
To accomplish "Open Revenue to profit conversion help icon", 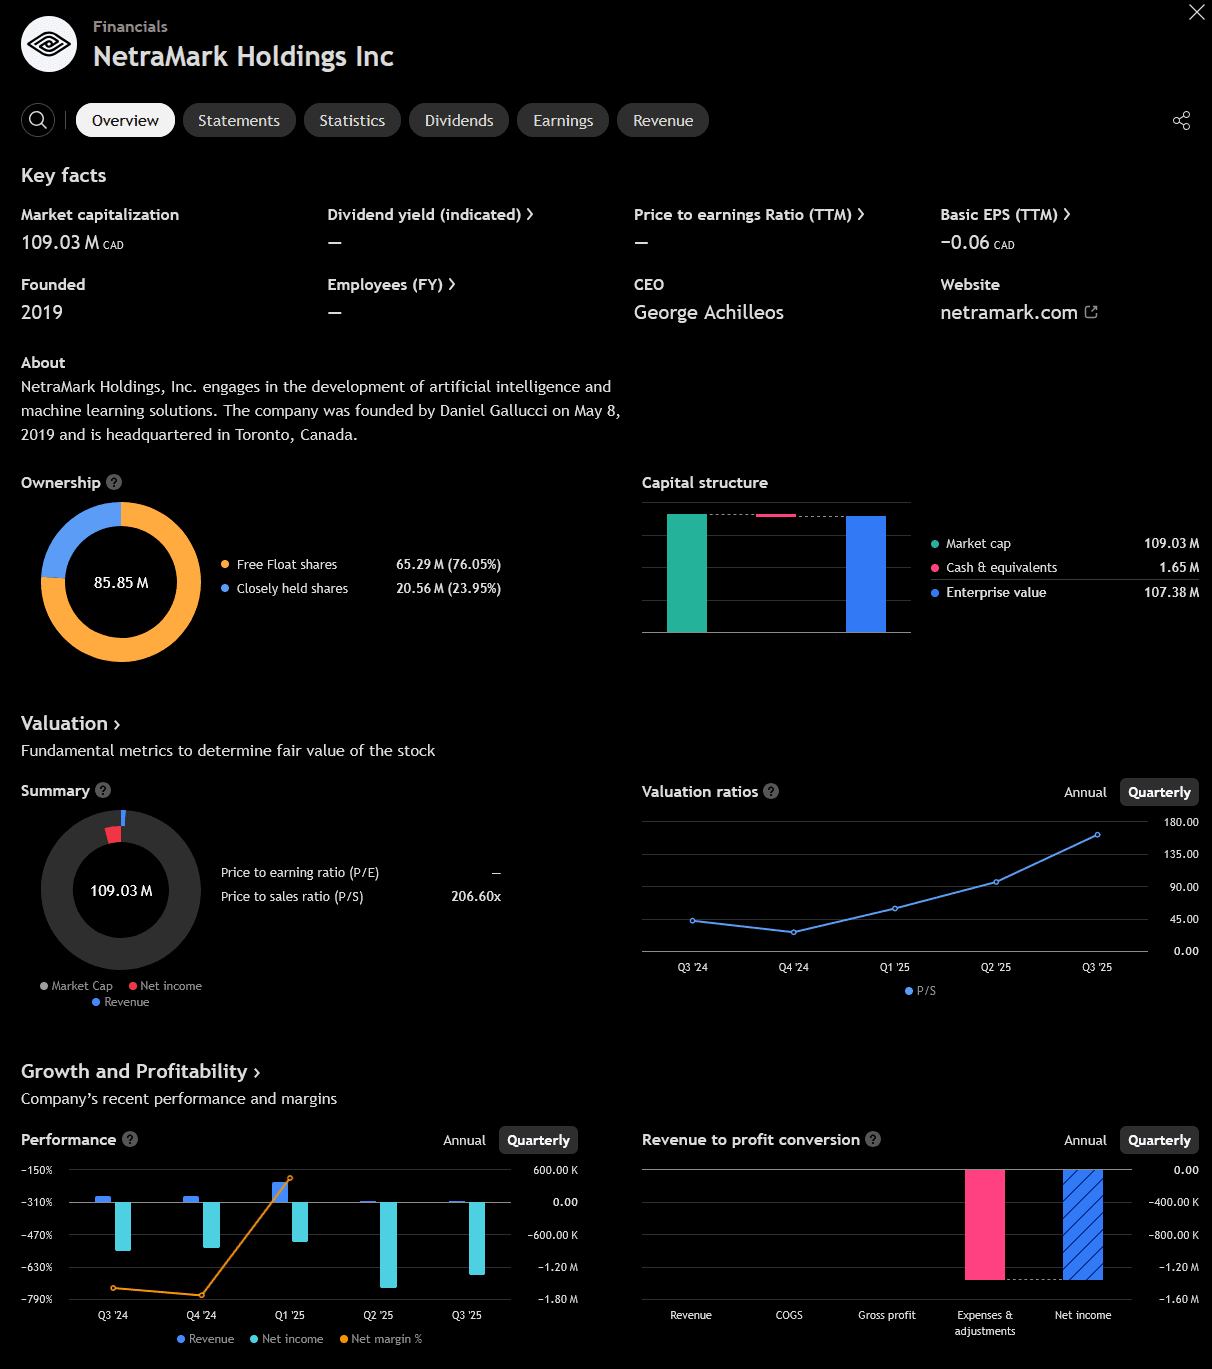I will point(873,1139).
